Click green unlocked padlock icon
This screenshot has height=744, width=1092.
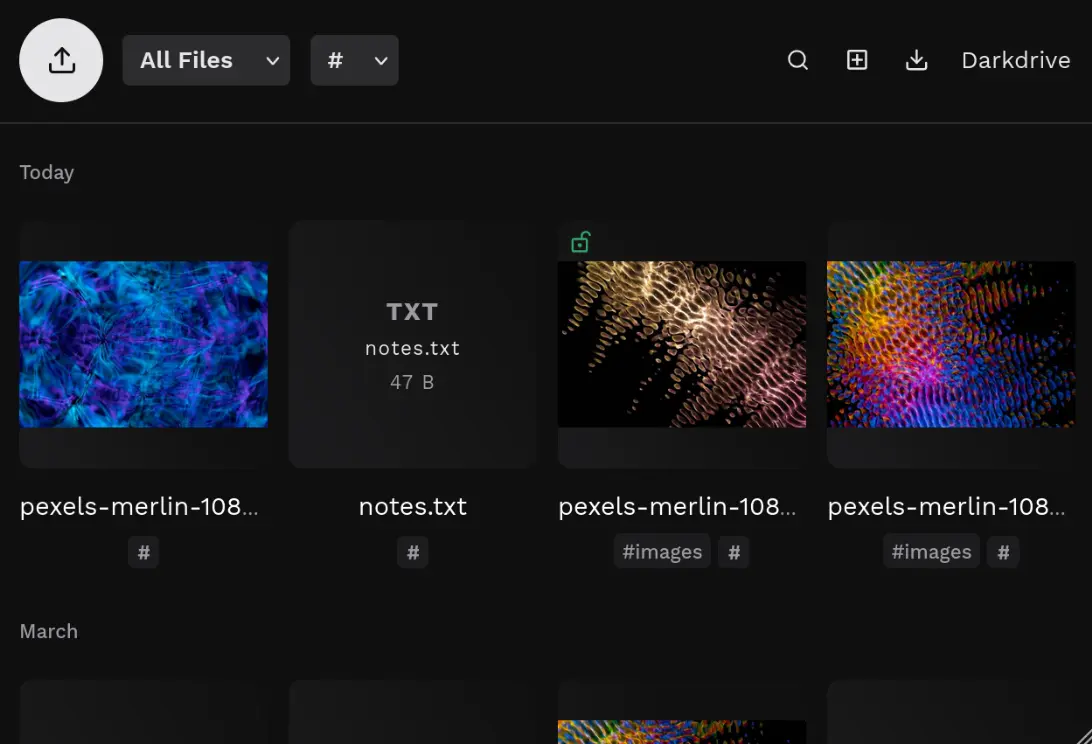coord(580,242)
